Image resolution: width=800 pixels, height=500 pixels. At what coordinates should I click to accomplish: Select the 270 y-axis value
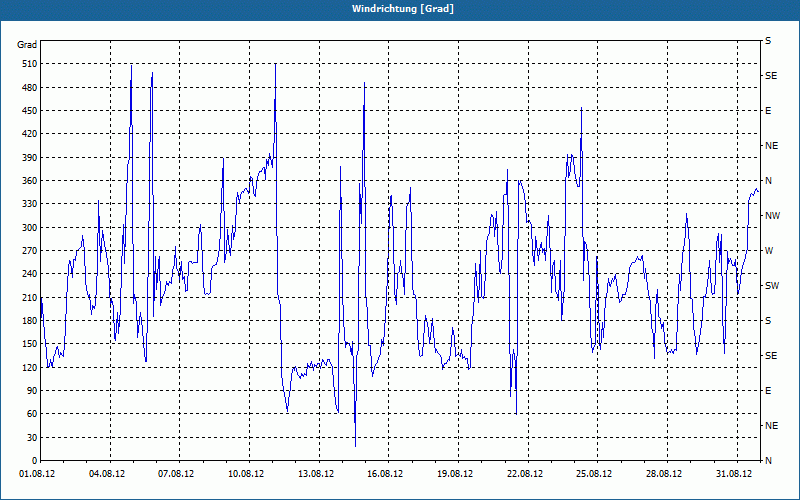[30, 251]
